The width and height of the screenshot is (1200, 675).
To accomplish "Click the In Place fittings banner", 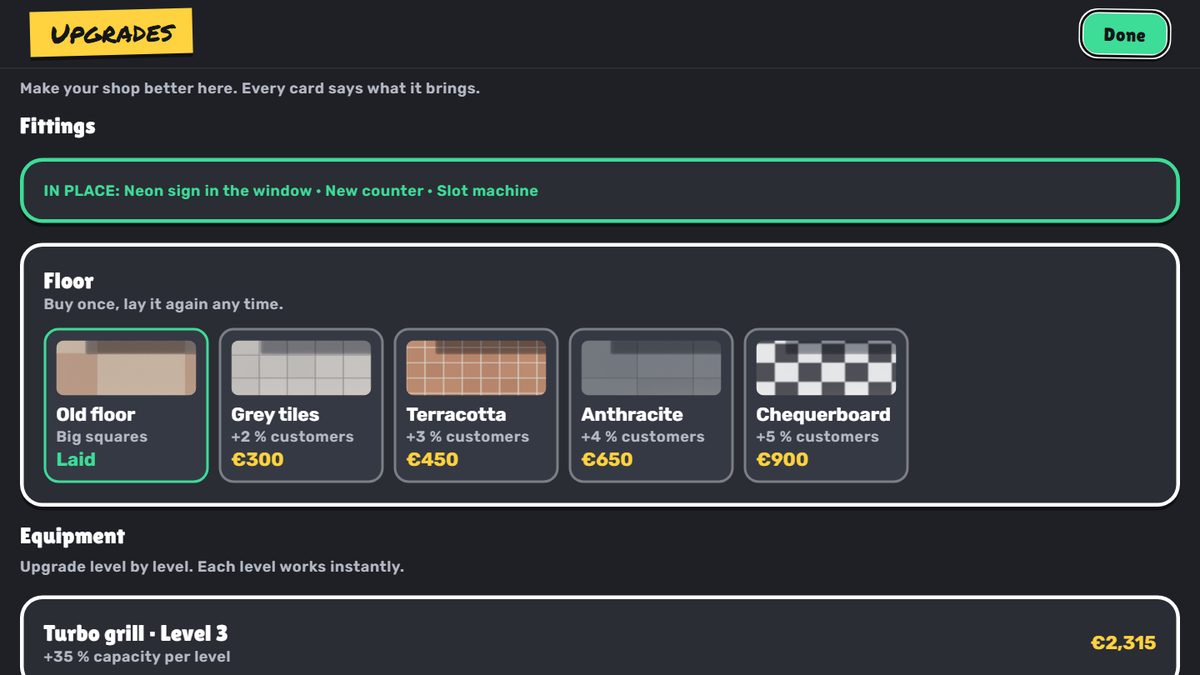I will [600, 190].
